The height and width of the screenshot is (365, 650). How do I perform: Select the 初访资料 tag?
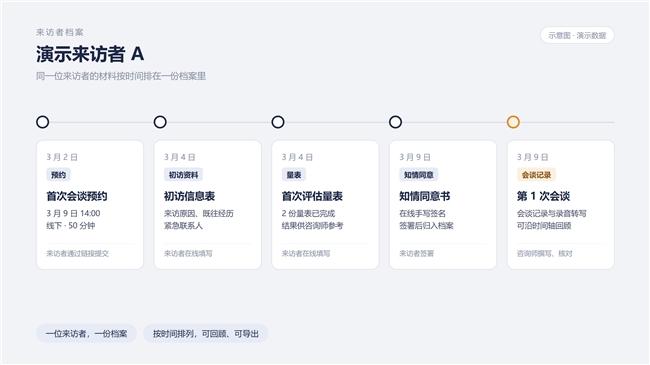pos(183,175)
